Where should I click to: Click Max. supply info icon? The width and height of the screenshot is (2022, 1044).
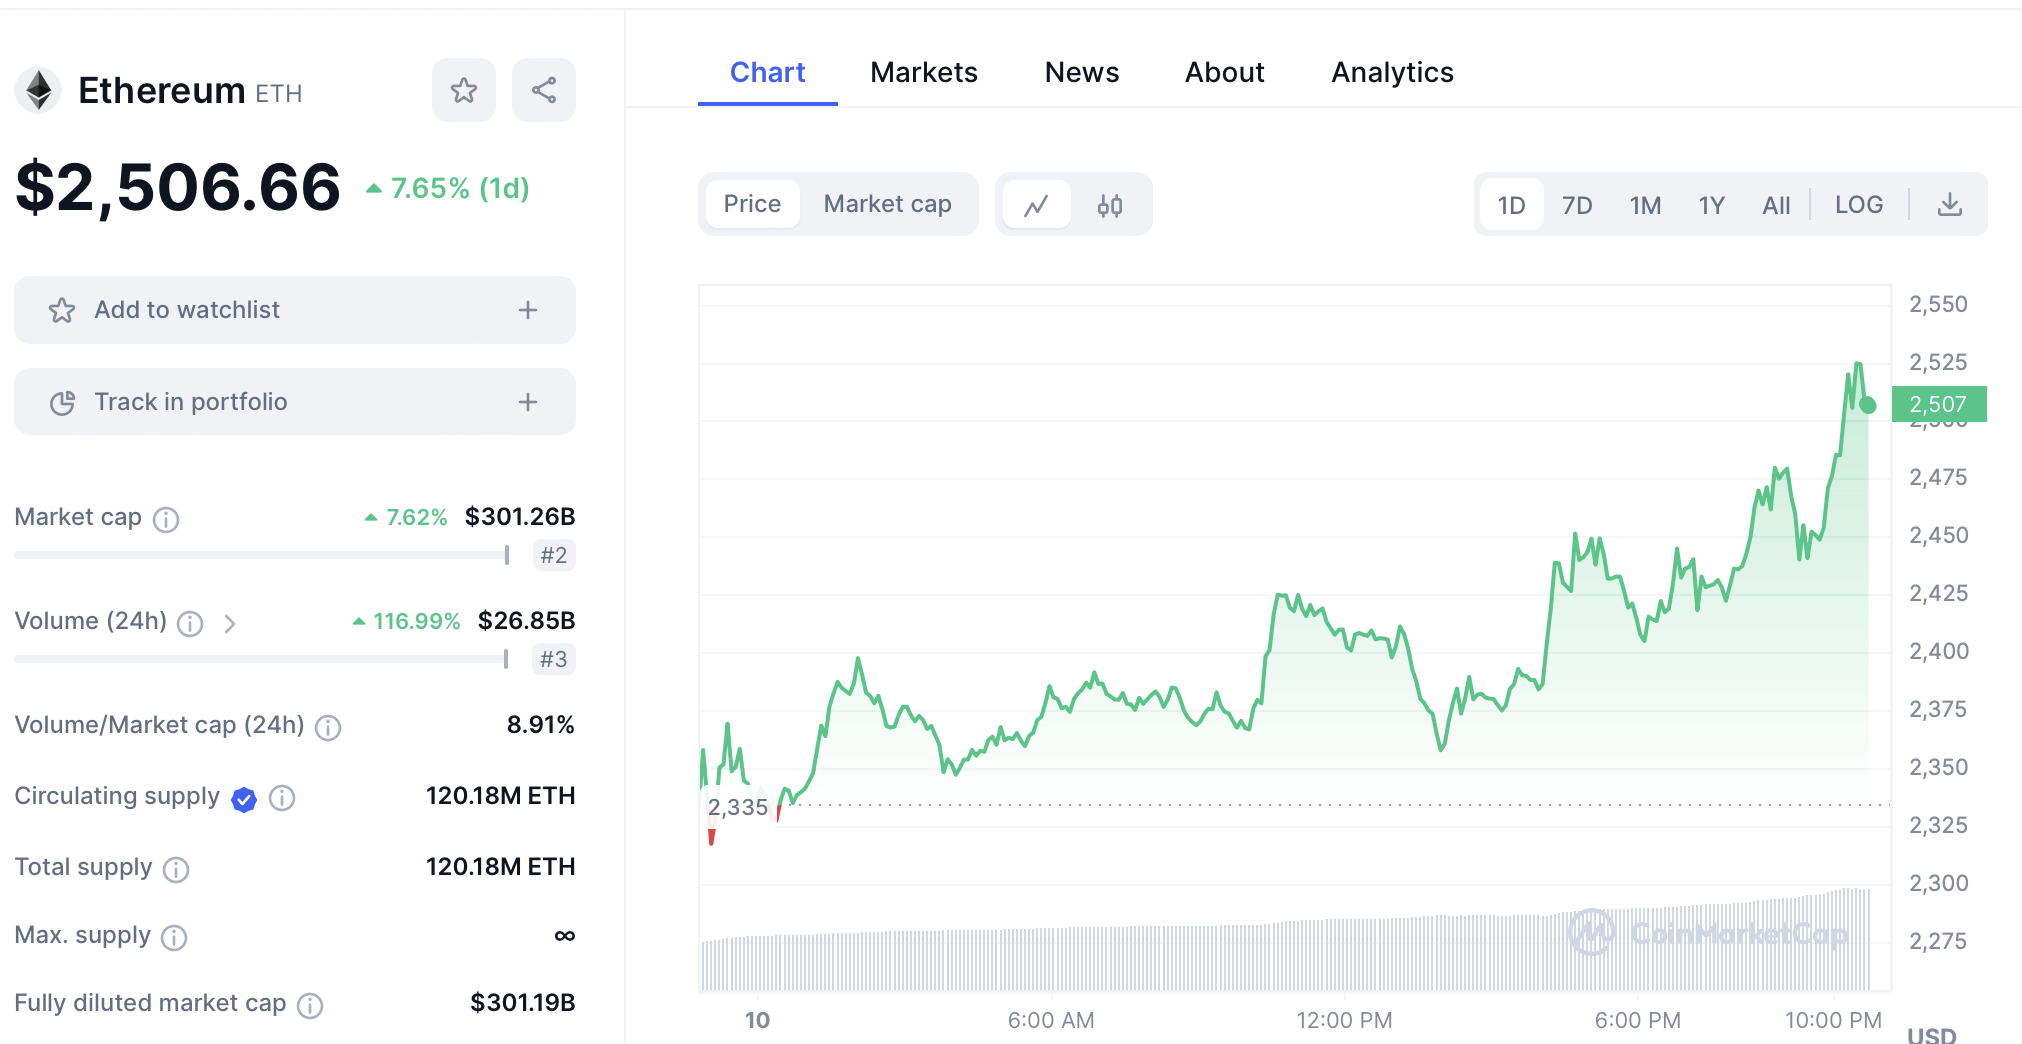(x=174, y=937)
